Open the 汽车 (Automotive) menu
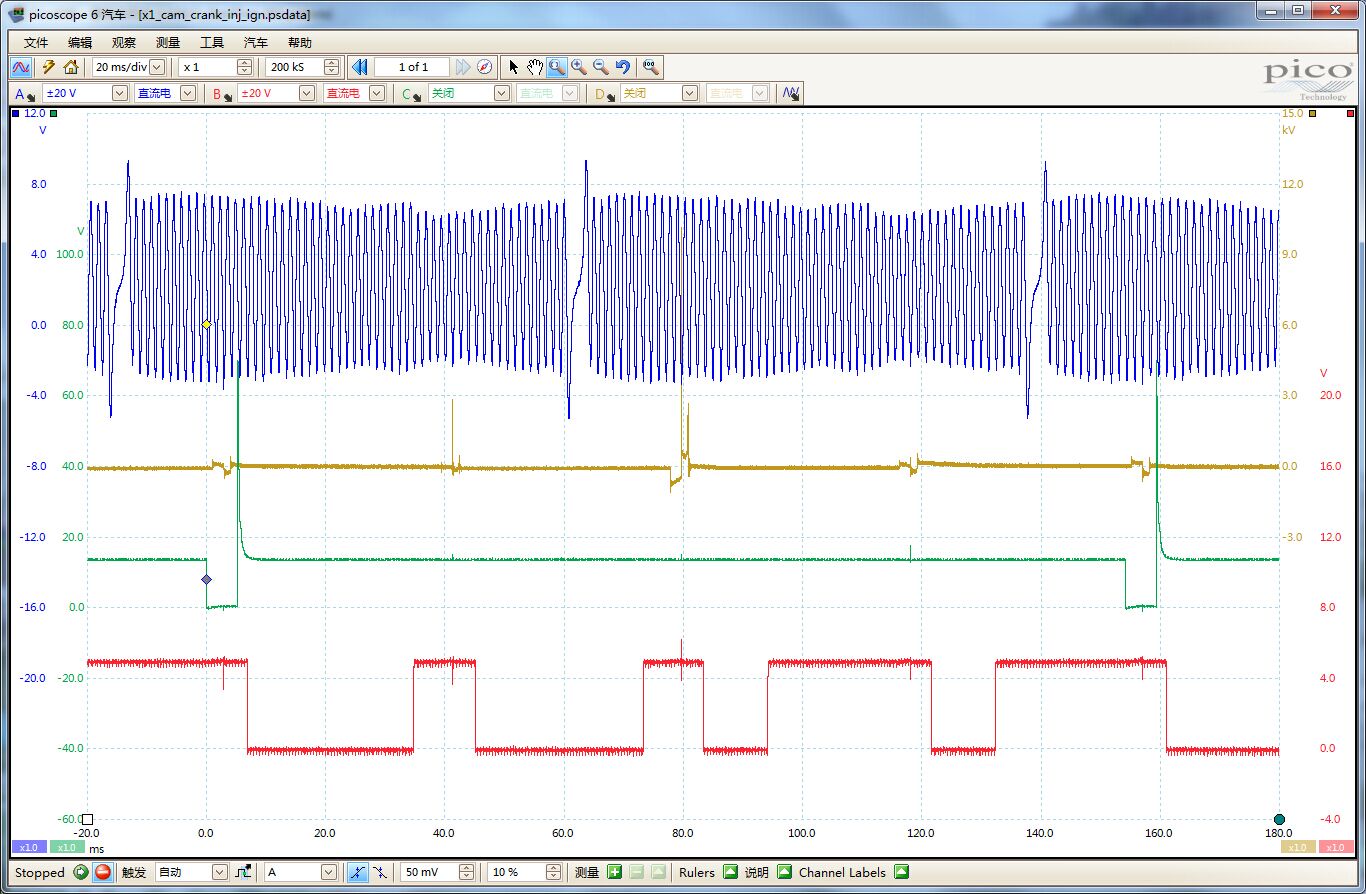Image resolution: width=1366 pixels, height=894 pixels. (x=256, y=42)
